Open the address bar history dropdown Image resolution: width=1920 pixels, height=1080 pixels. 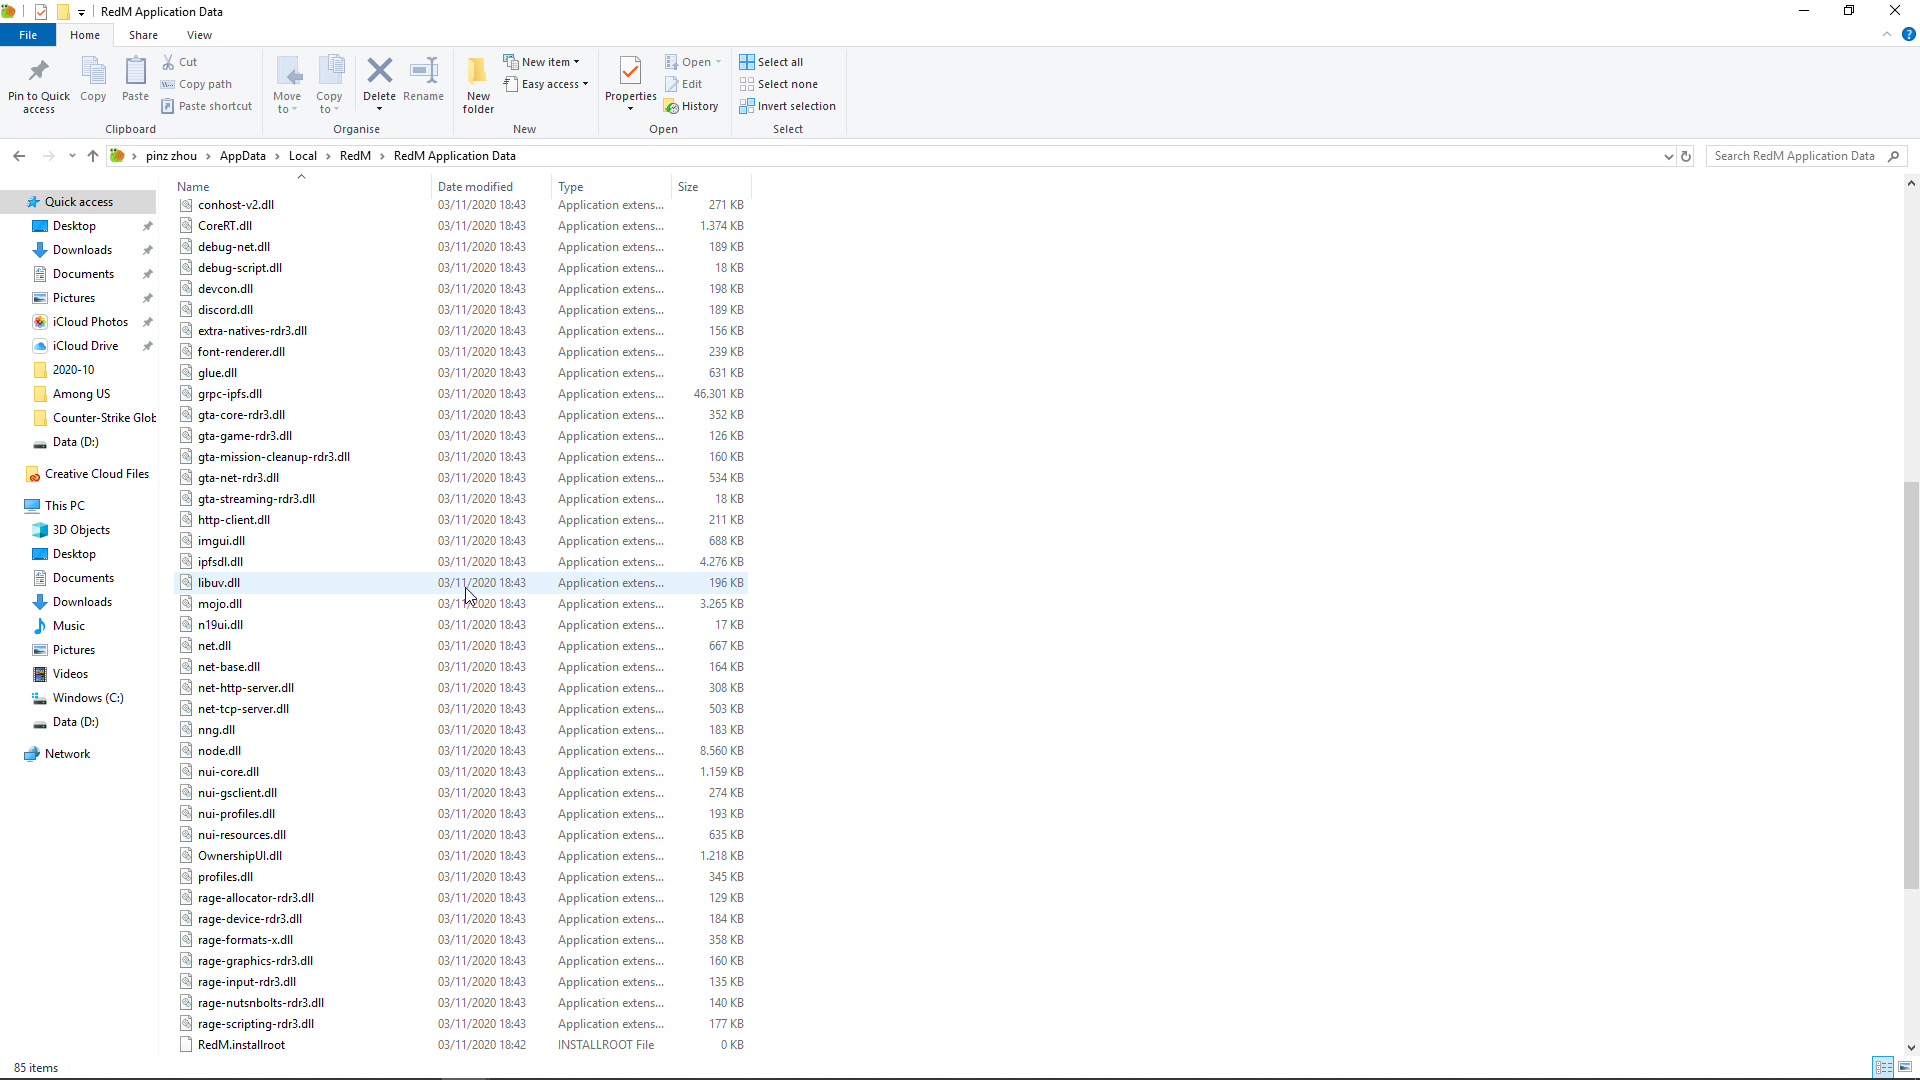(1667, 156)
